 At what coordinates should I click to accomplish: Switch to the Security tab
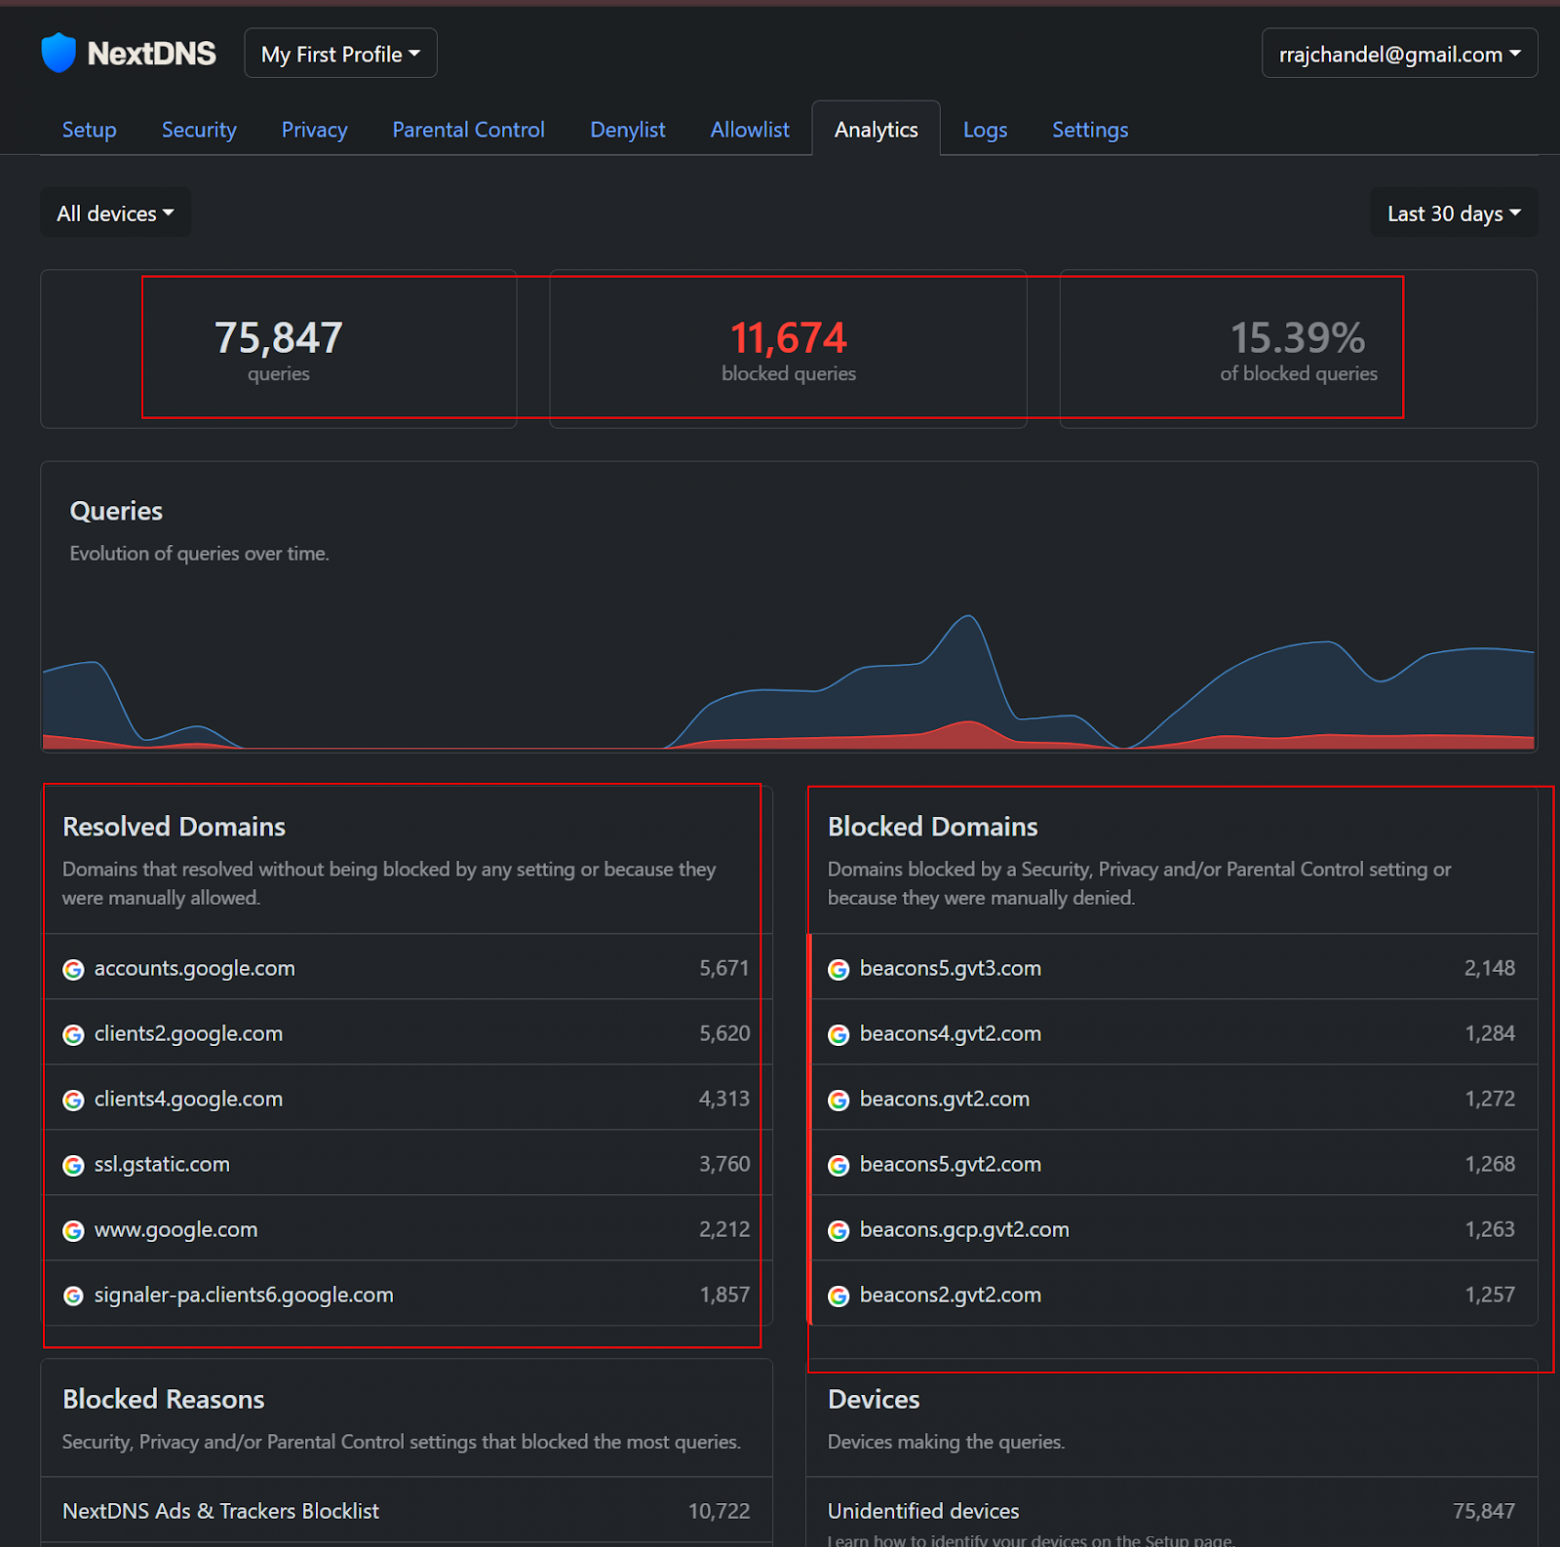[199, 129]
